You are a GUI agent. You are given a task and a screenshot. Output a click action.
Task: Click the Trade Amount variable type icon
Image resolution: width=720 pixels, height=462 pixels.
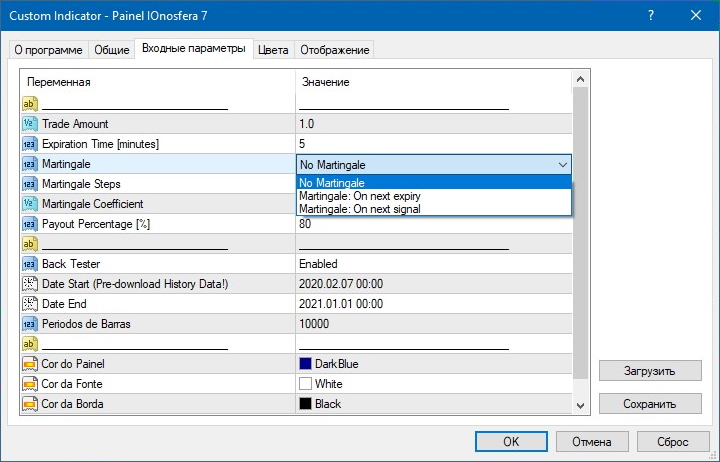point(29,124)
